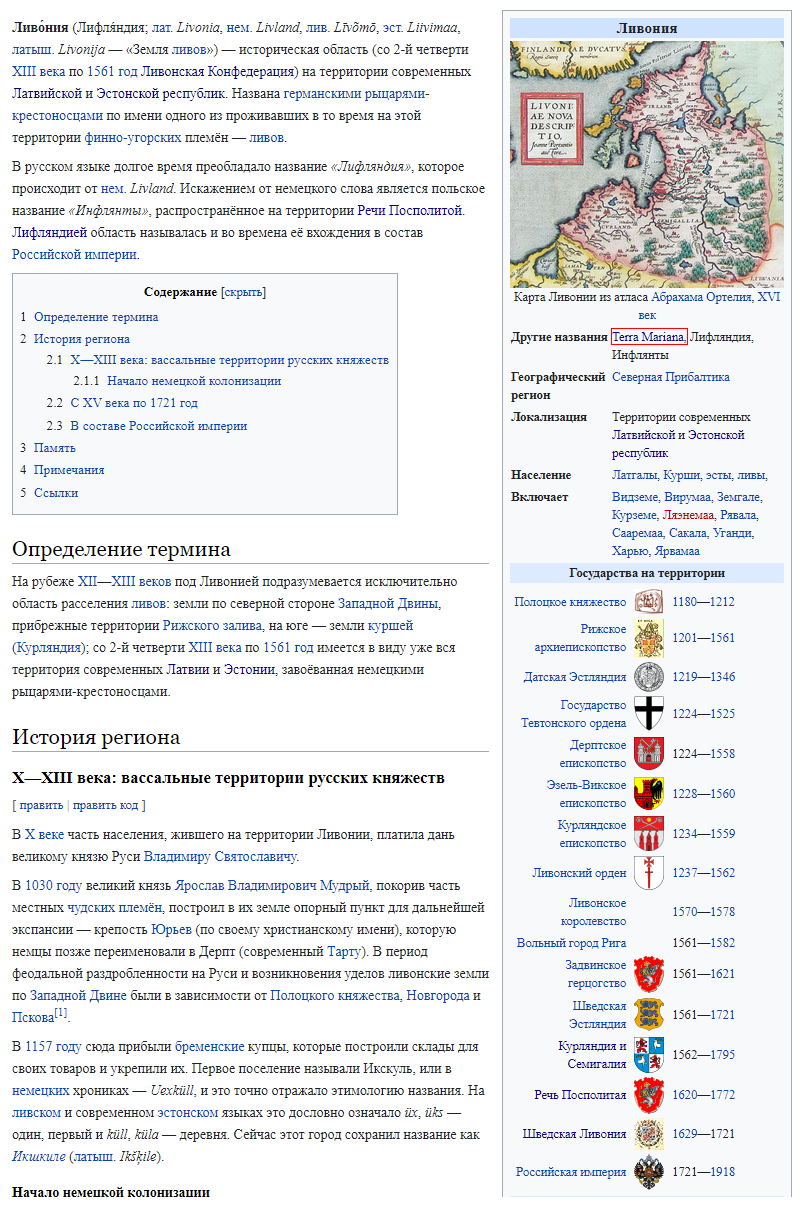Open the 'Видземе' link in infobox
The height and width of the screenshot is (1210, 800).
click(x=635, y=497)
